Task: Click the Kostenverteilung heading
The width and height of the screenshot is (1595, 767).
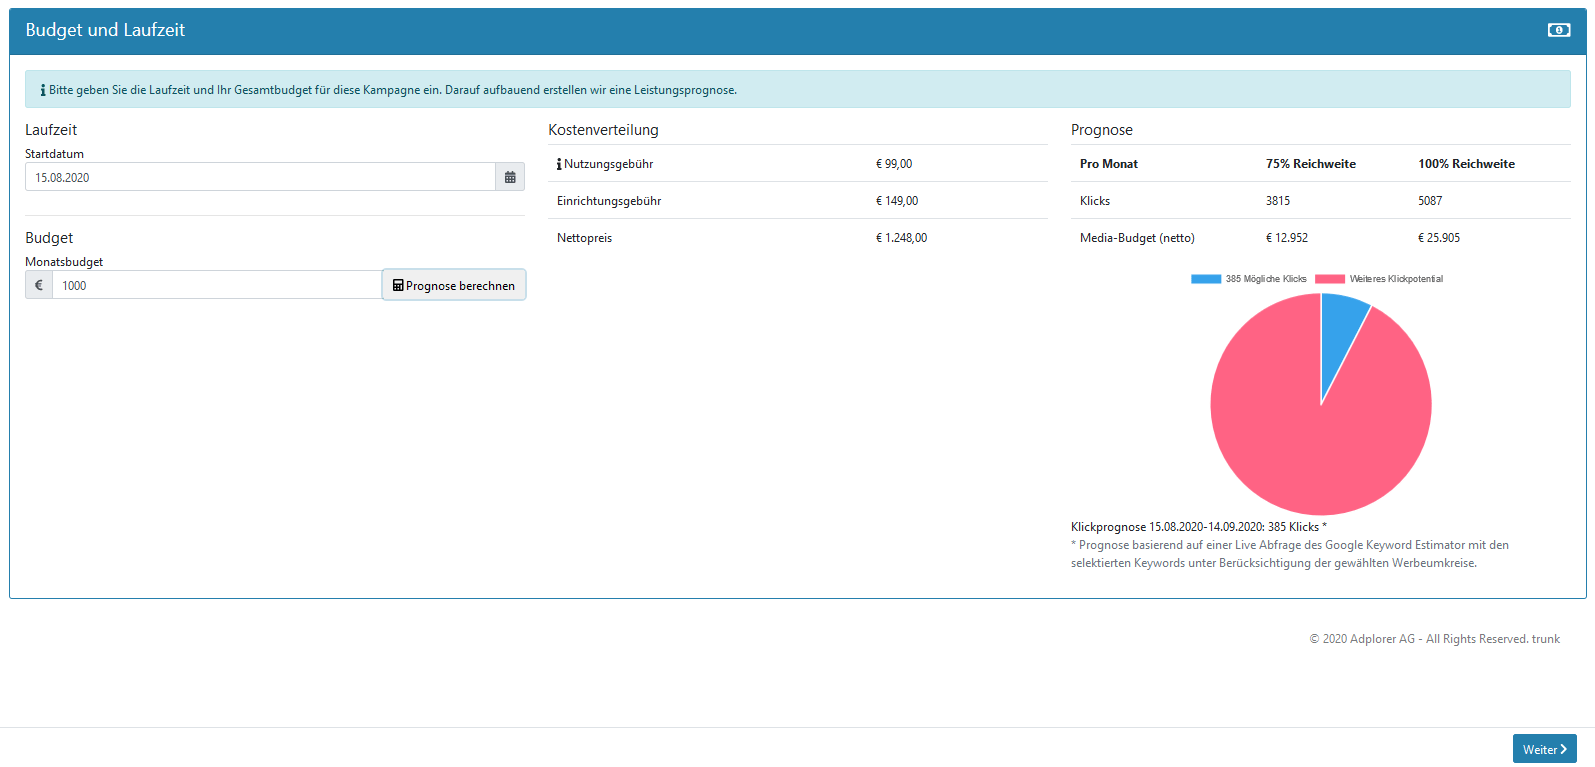Action: (603, 130)
